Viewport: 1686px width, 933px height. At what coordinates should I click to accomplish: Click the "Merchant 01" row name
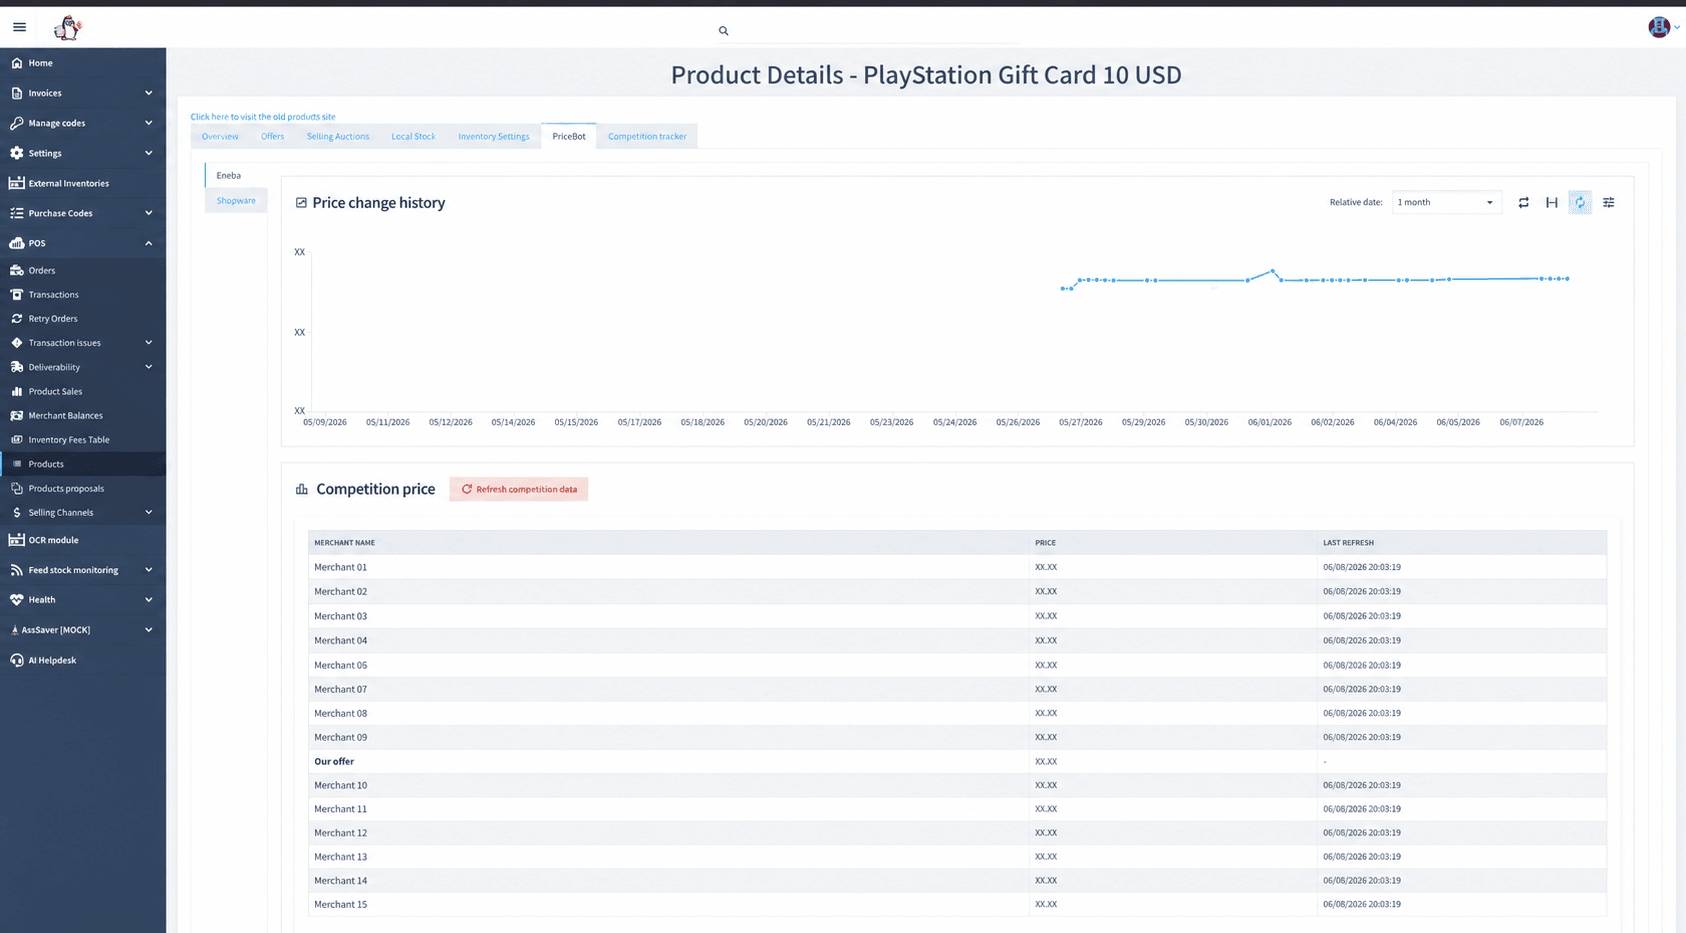341,567
